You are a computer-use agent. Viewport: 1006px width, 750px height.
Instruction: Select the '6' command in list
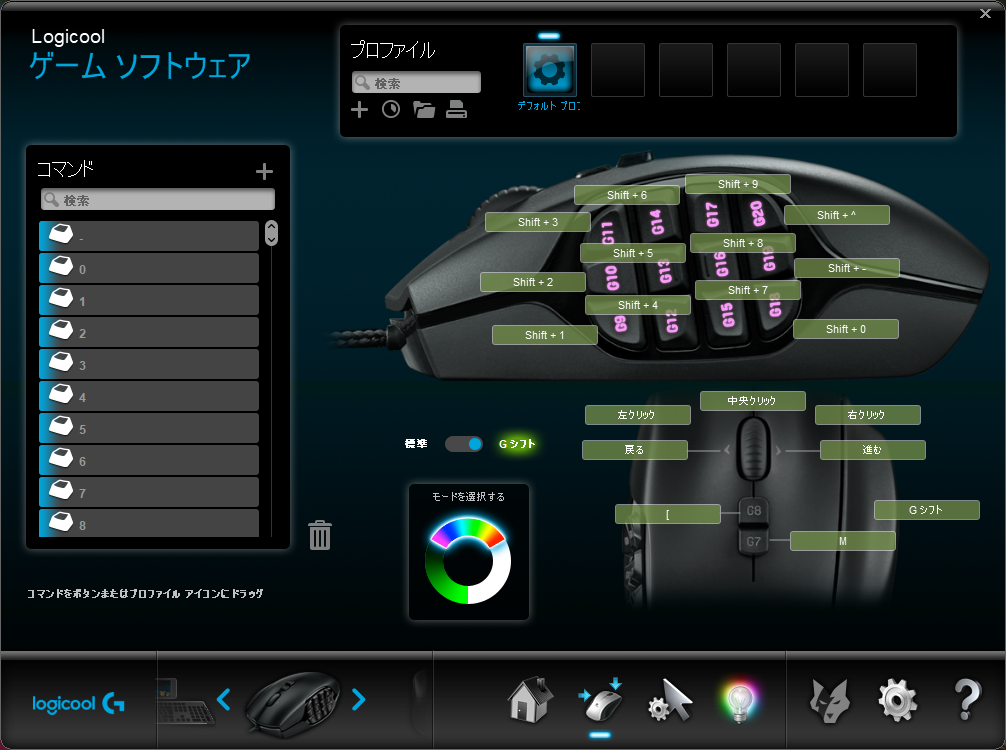tap(149, 461)
